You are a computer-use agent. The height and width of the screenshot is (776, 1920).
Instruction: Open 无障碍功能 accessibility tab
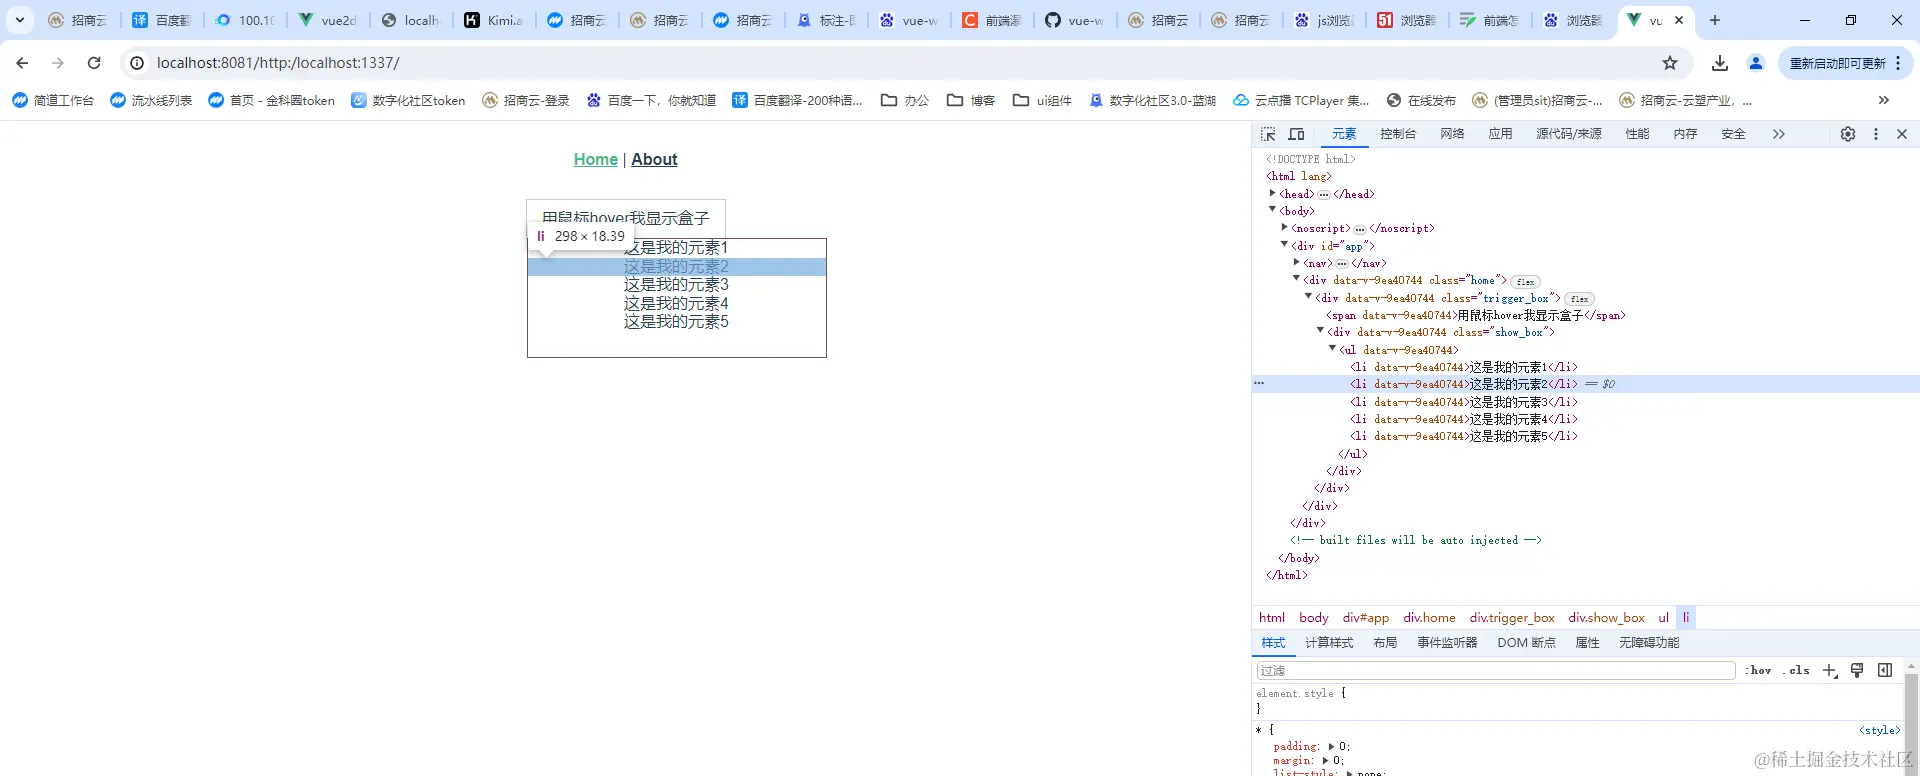click(1649, 643)
